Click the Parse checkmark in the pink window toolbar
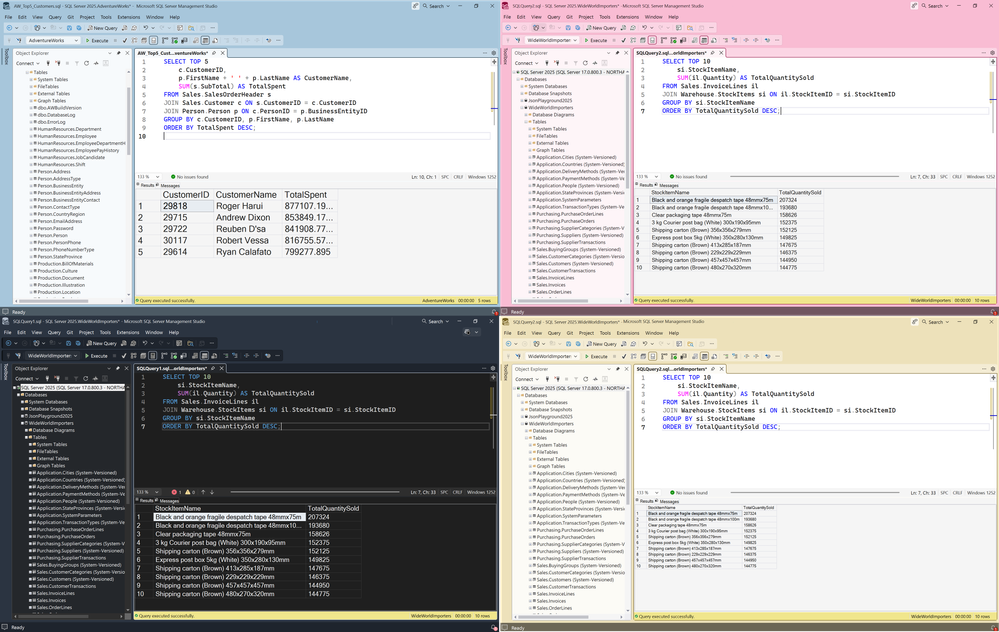 [624, 40]
